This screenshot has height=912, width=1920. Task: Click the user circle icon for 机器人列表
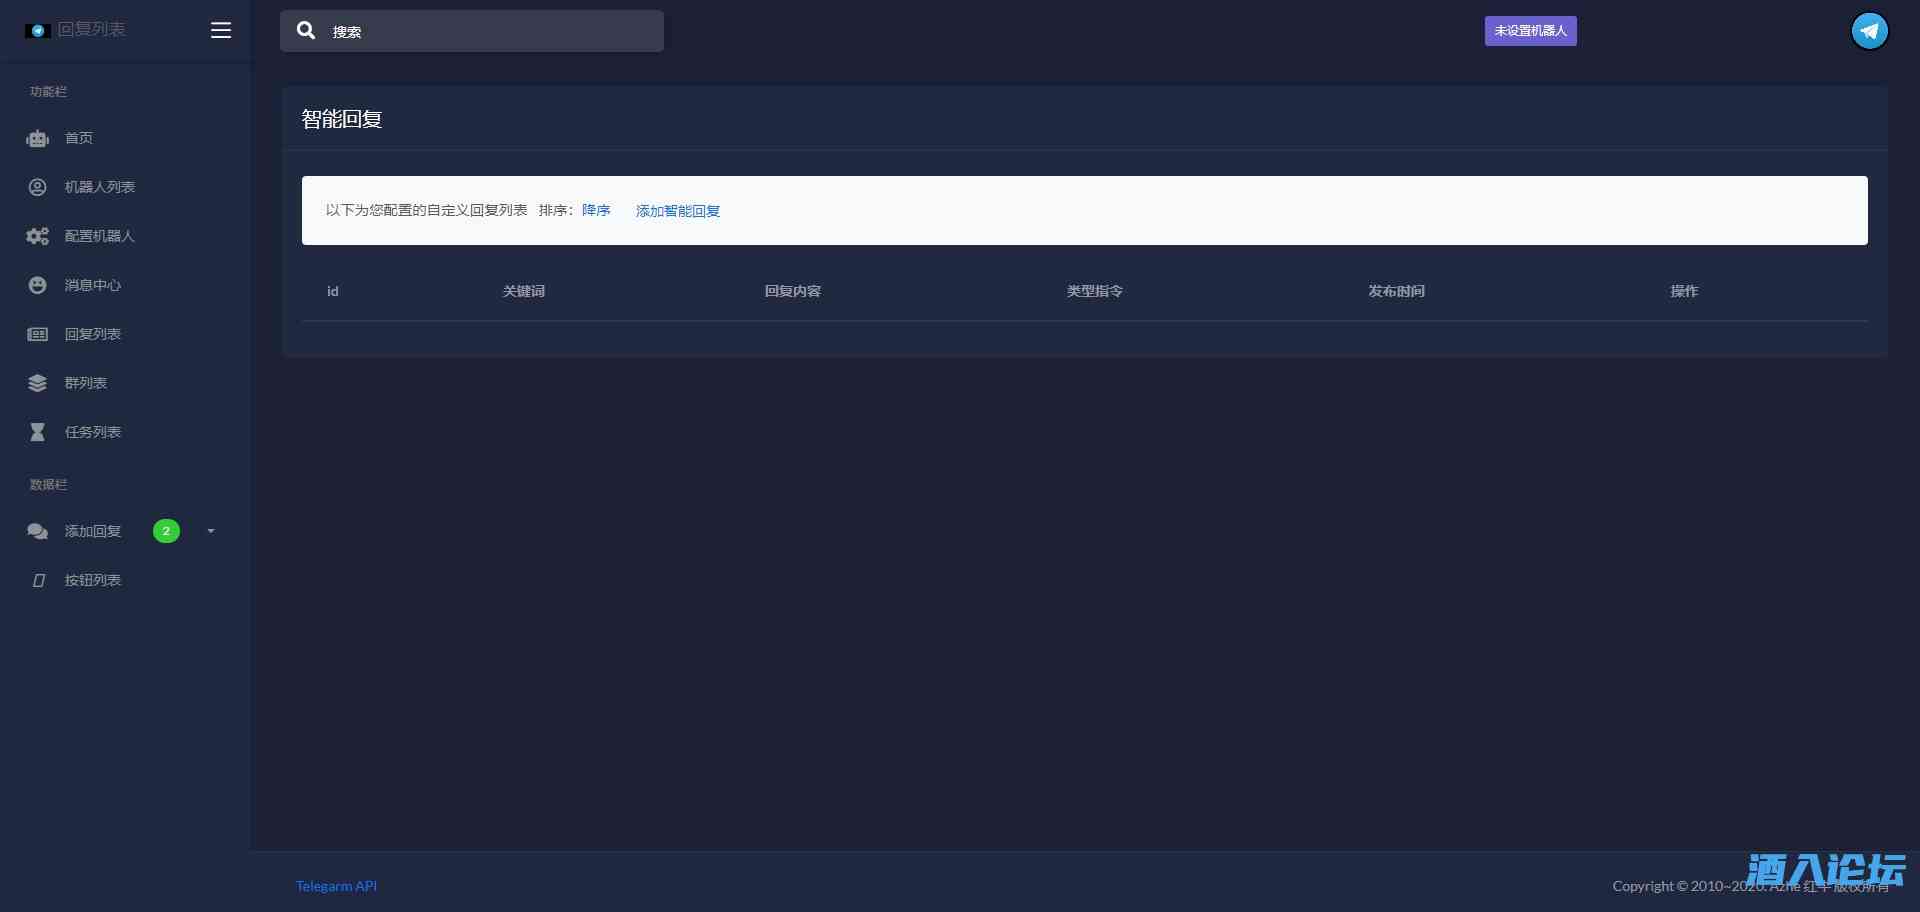(x=38, y=187)
